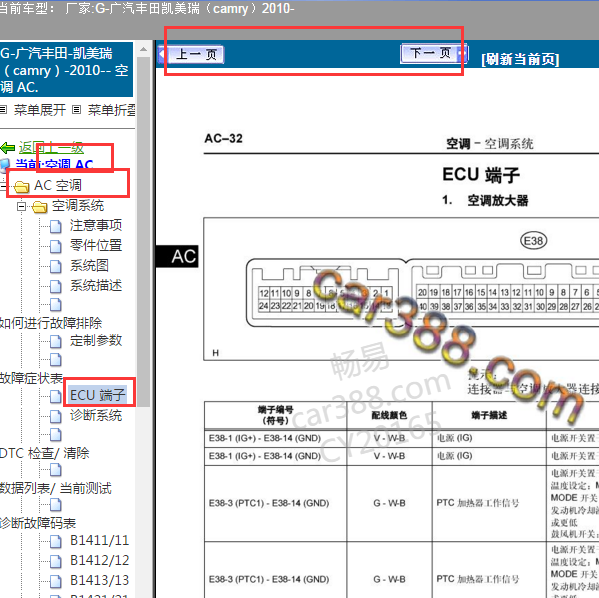This screenshot has height=598, width=599.
Task: Select the AC 空调 folder node
Action: (x=58, y=185)
